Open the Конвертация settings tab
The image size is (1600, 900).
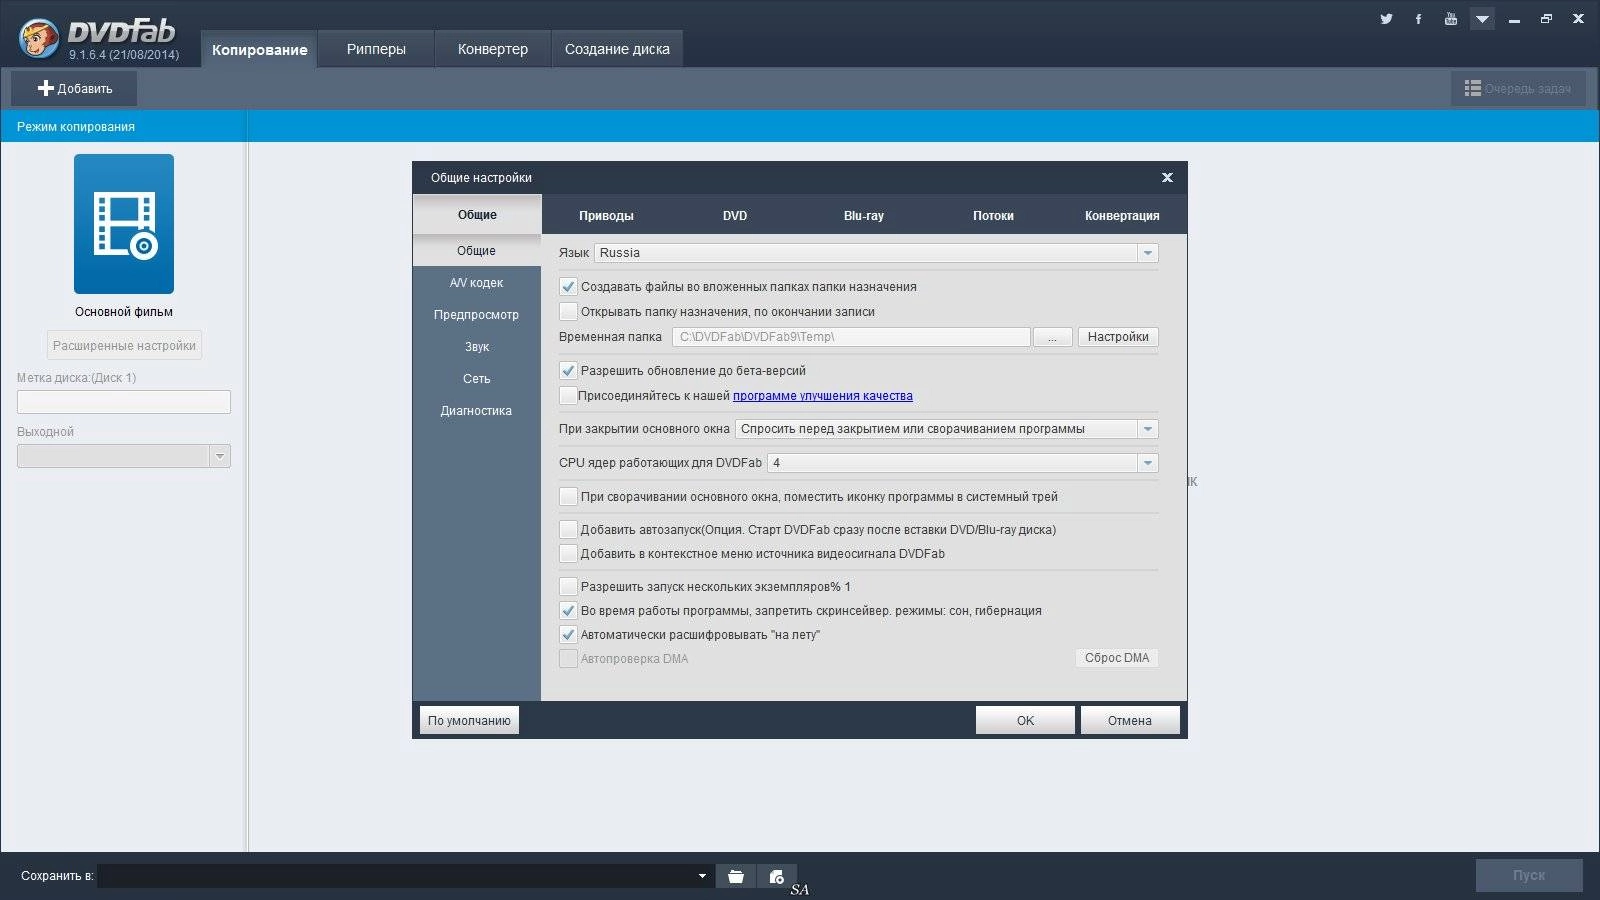pyautogui.click(x=1122, y=215)
